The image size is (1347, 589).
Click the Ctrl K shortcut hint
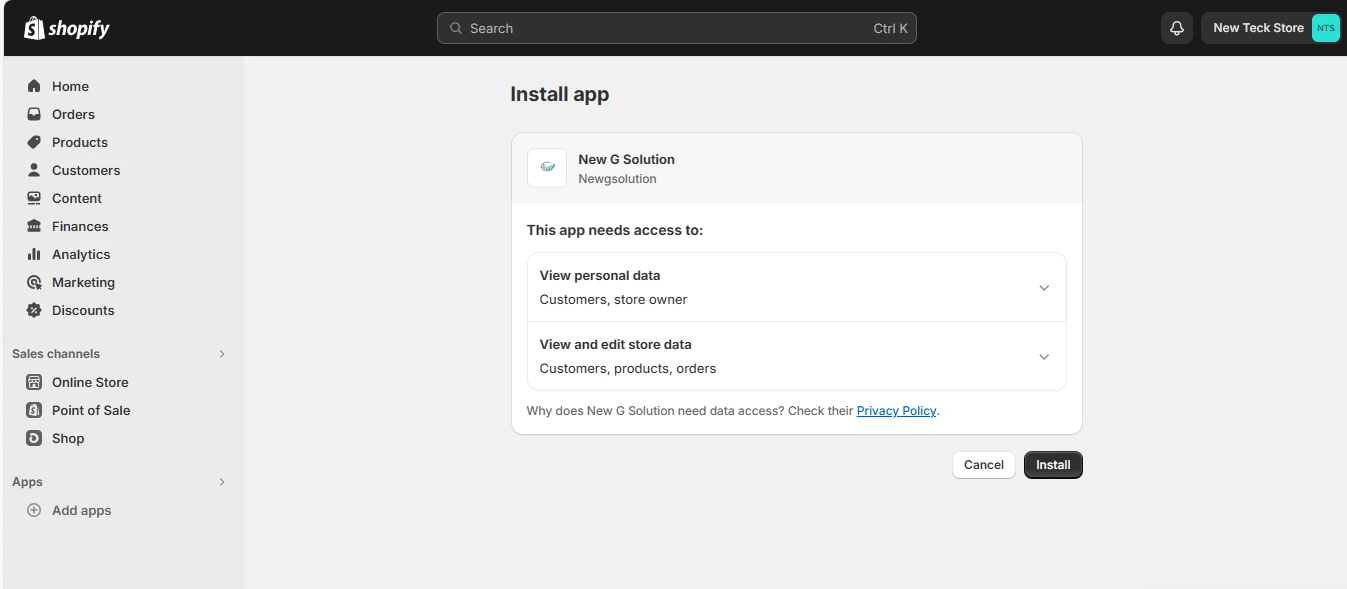pos(890,28)
